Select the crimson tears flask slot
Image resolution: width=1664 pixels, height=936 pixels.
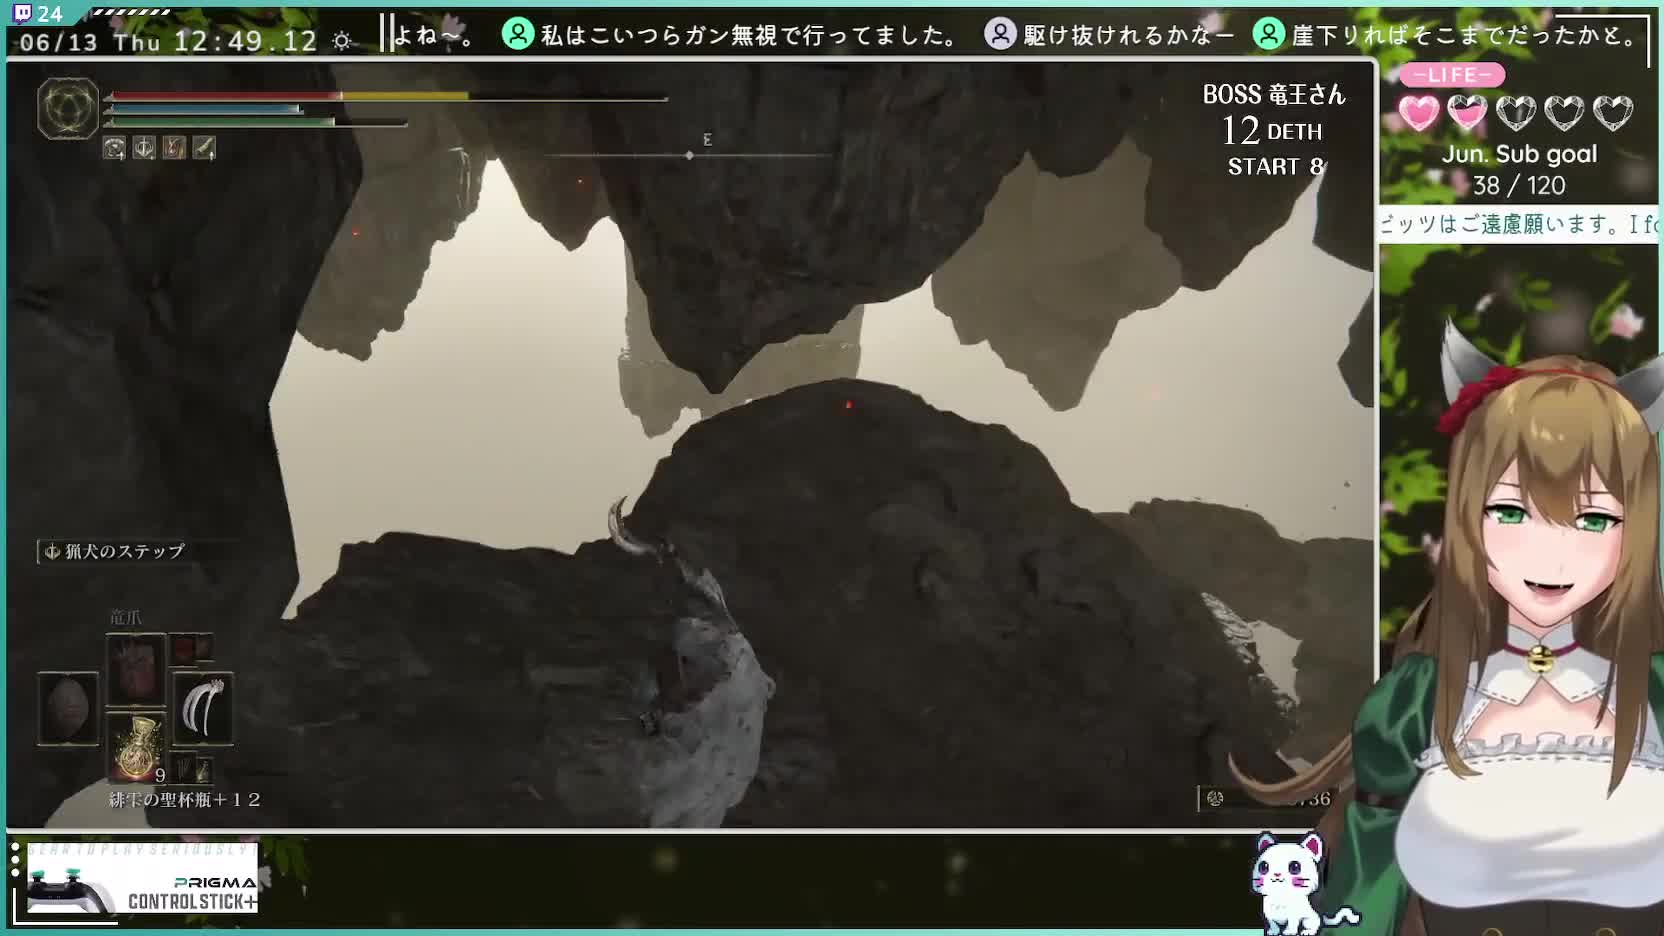coord(136,746)
